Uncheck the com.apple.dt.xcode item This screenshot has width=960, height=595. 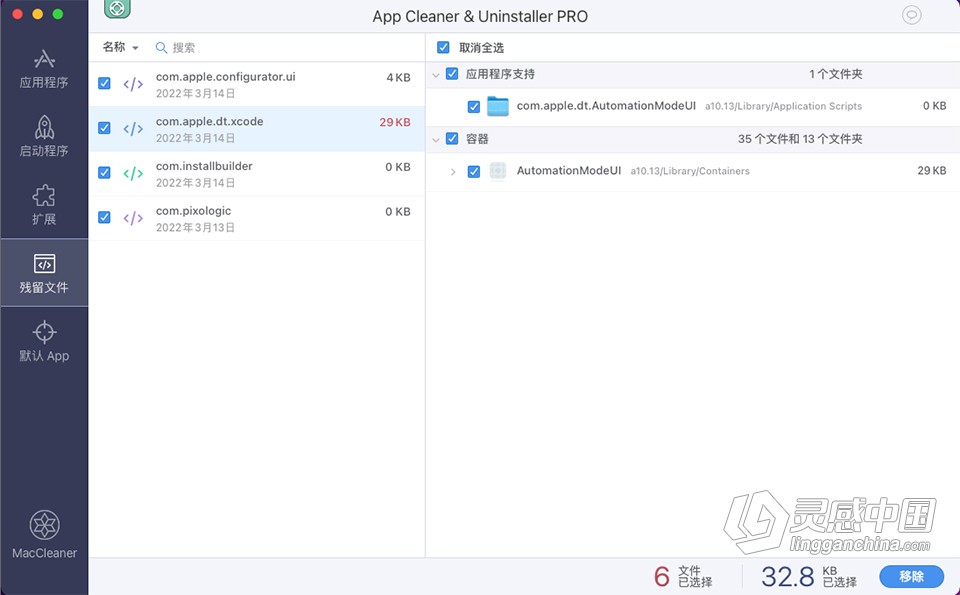click(104, 128)
